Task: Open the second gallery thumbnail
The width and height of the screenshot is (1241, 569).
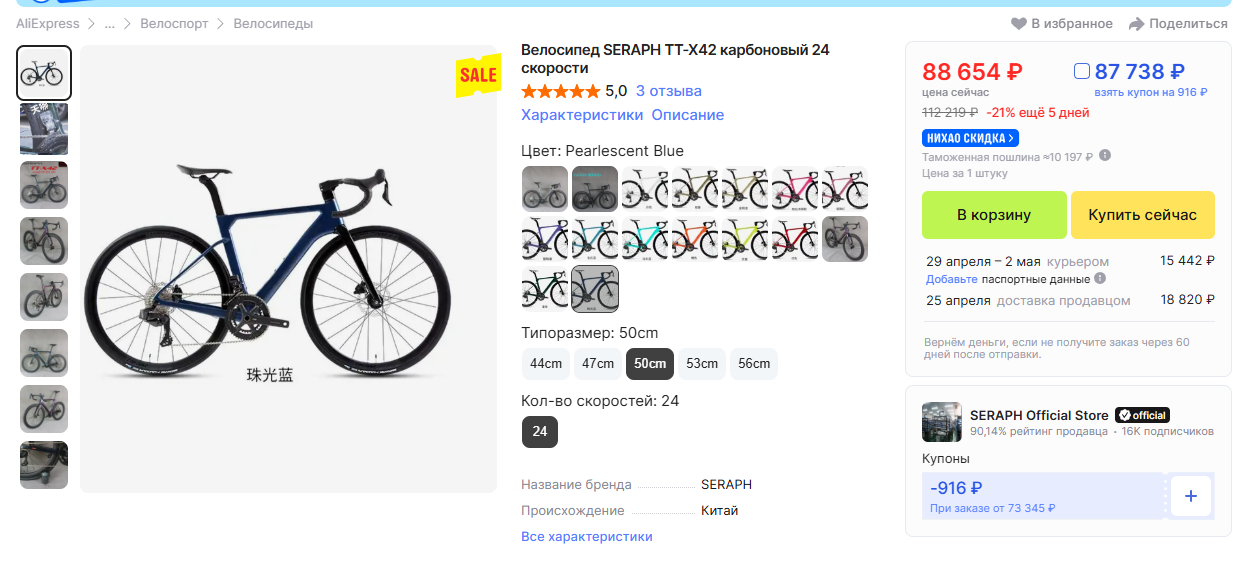Action: pyautogui.click(x=44, y=129)
